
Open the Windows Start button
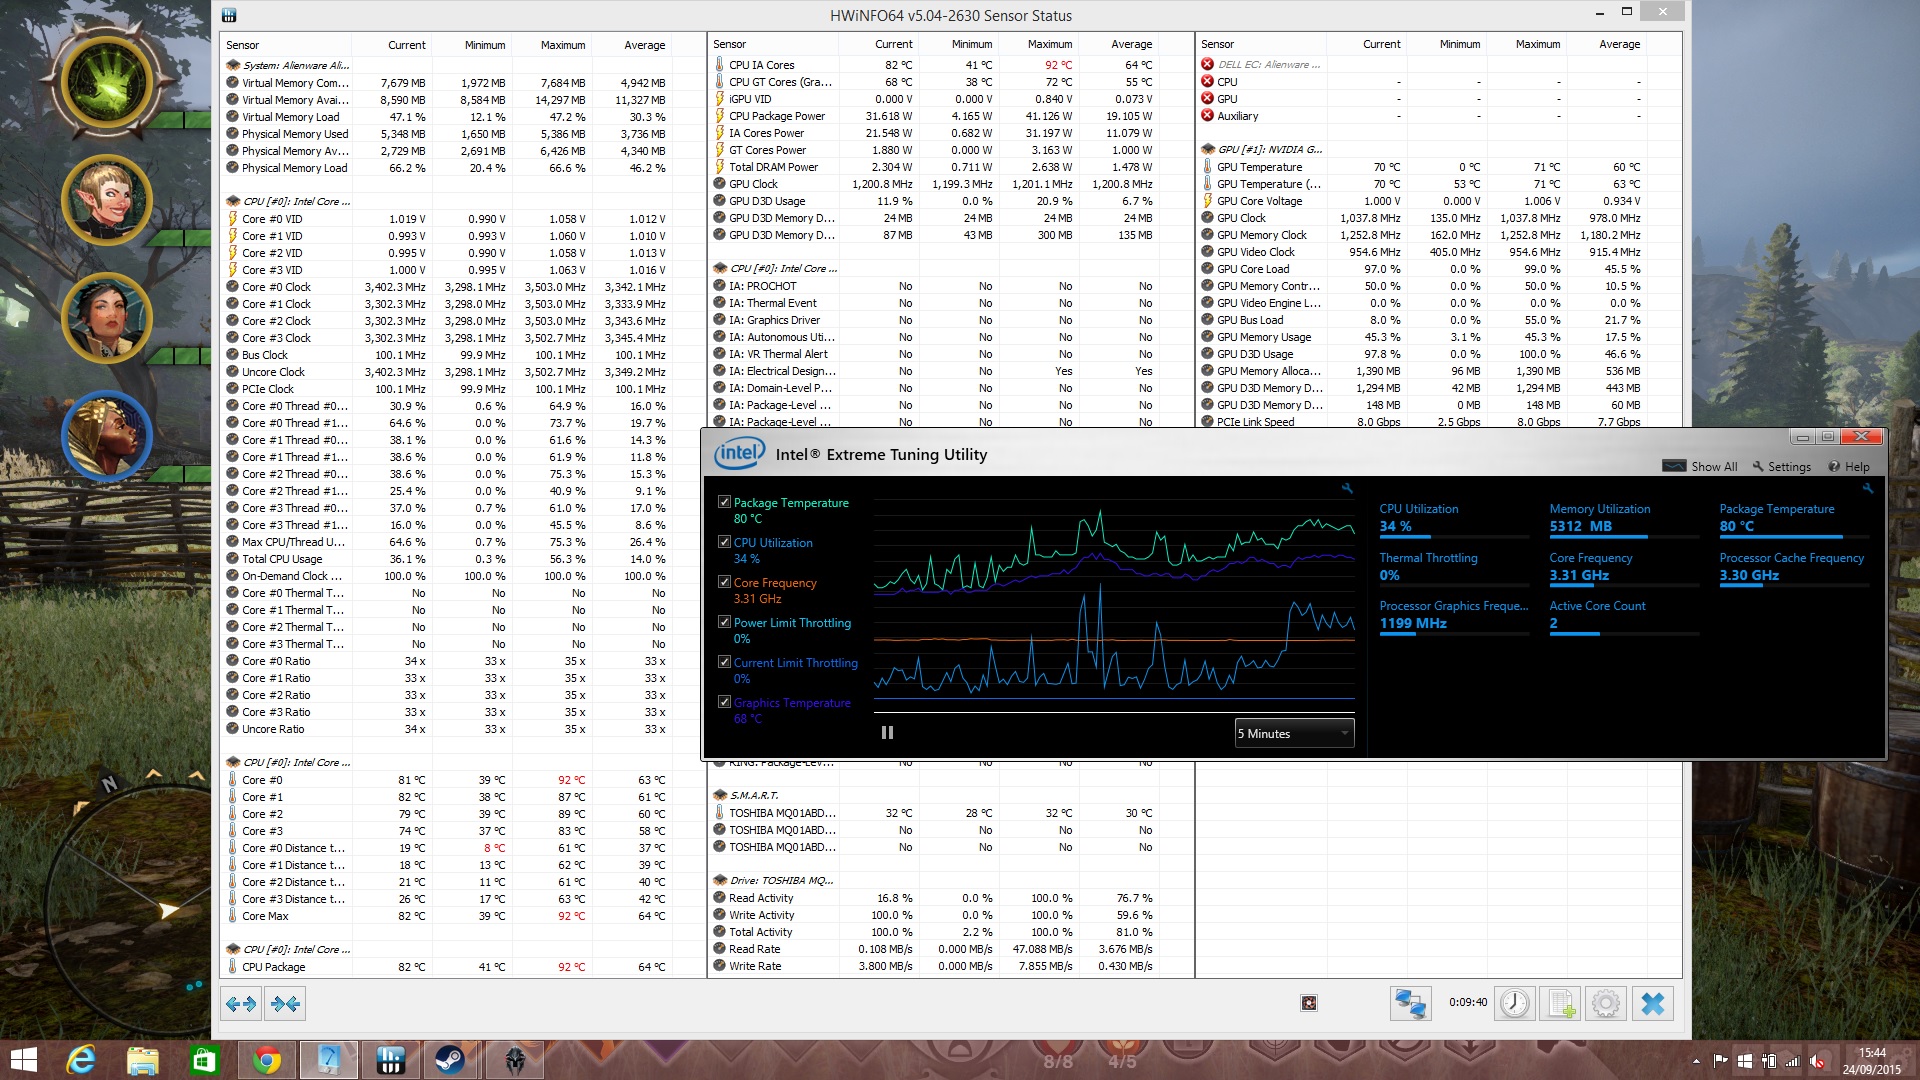(x=23, y=1060)
